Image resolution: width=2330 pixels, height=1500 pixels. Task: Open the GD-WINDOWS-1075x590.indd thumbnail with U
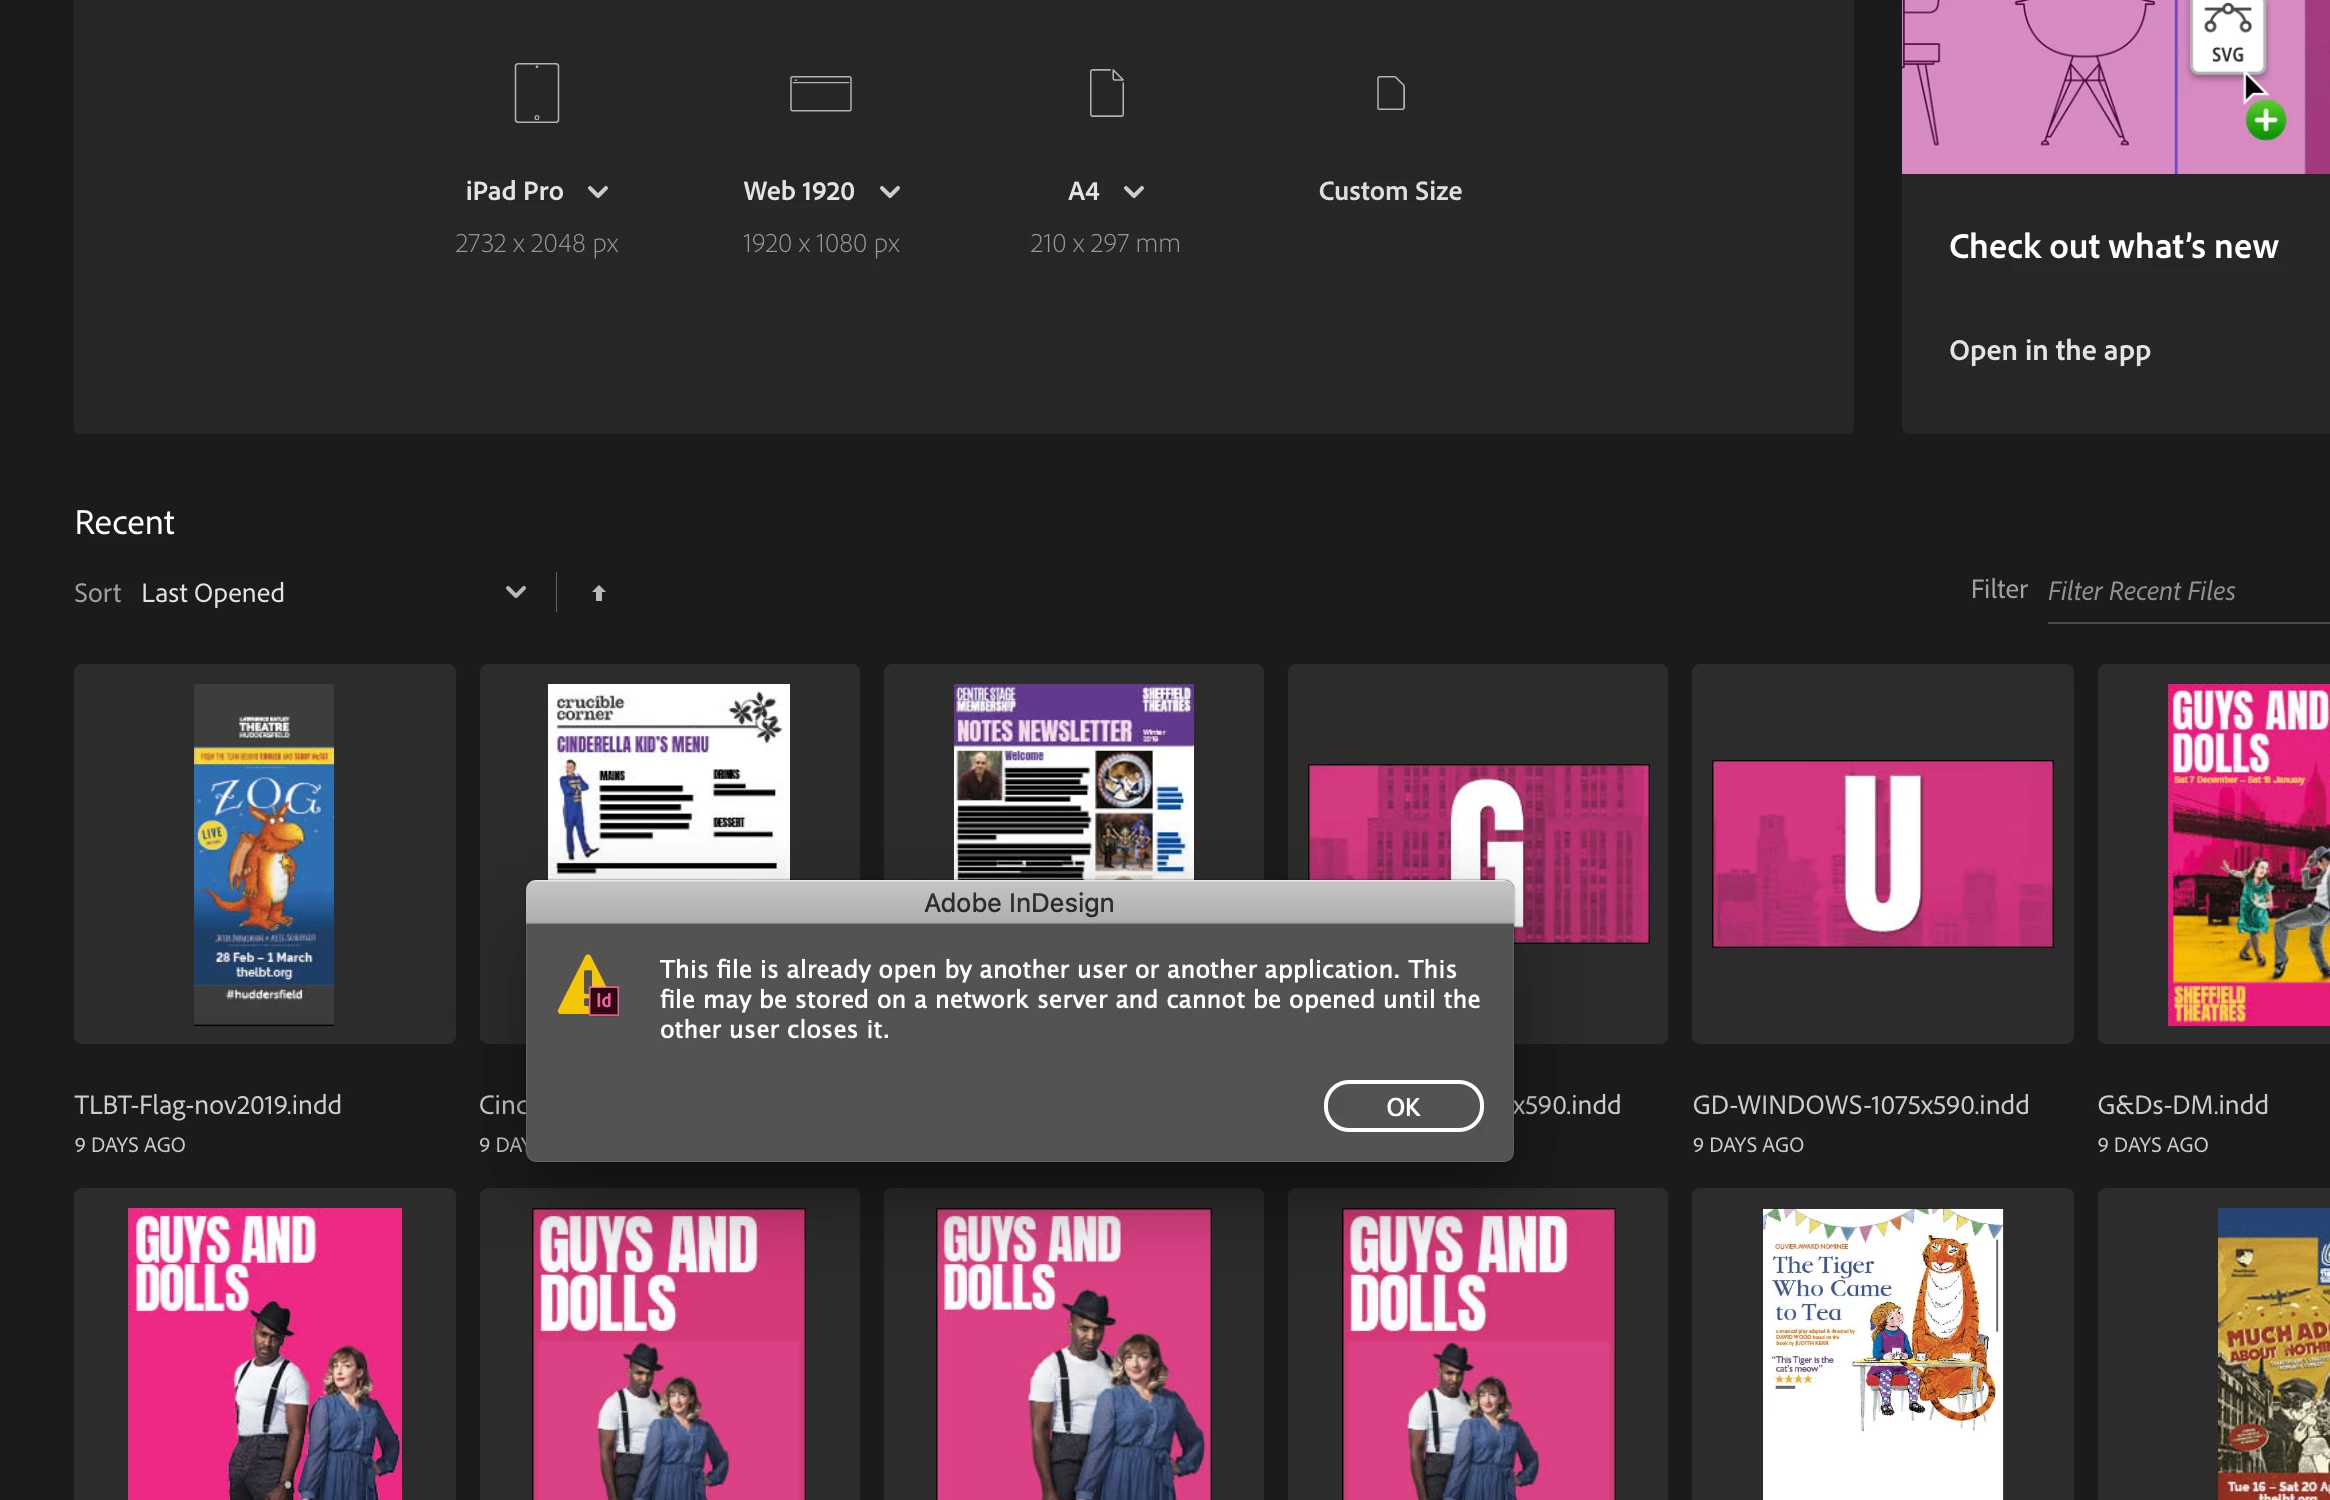point(1882,854)
